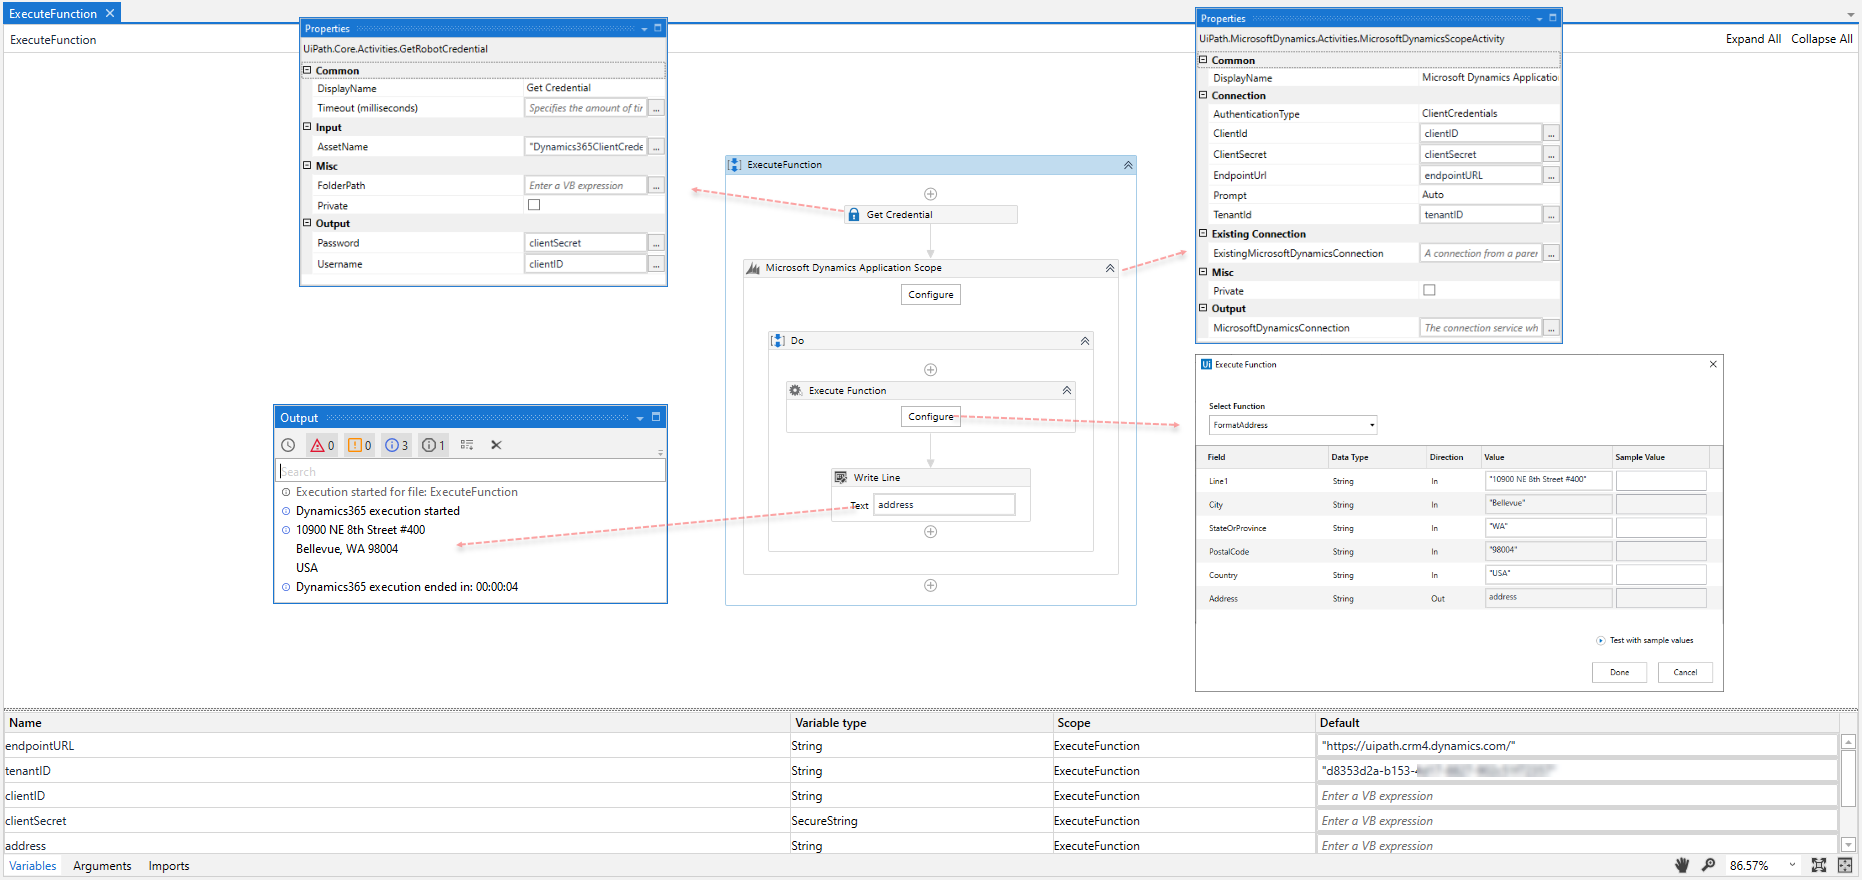Collapse Input section in Get Credential properties
1862x880 pixels.
(x=308, y=127)
